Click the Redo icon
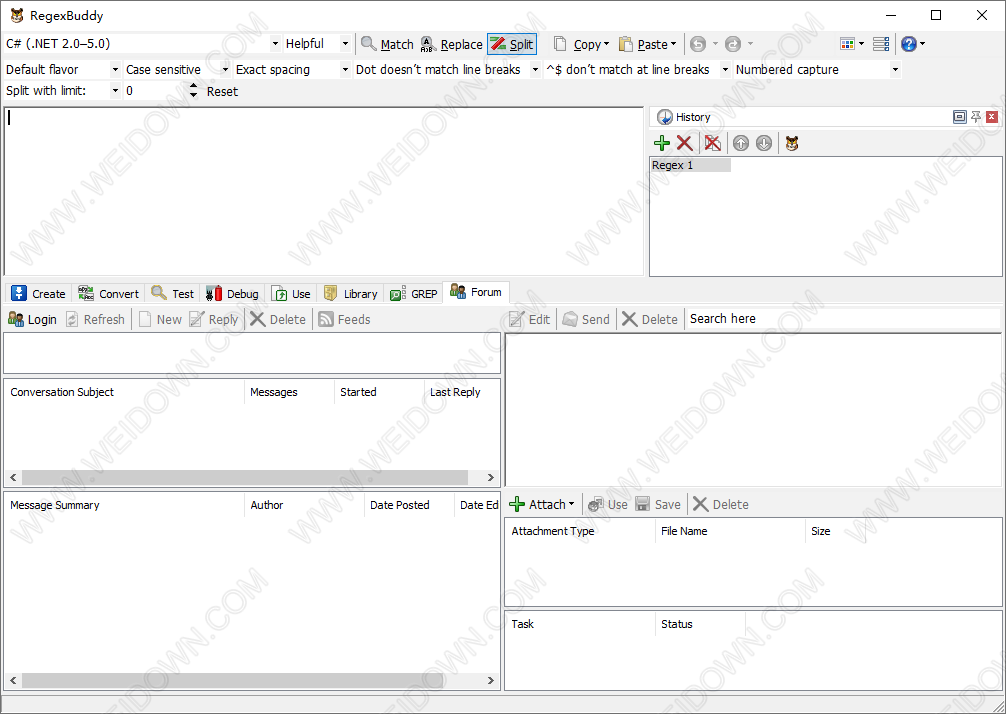The width and height of the screenshot is (1006, 714). pyautogui.click(x=733, y=44)
